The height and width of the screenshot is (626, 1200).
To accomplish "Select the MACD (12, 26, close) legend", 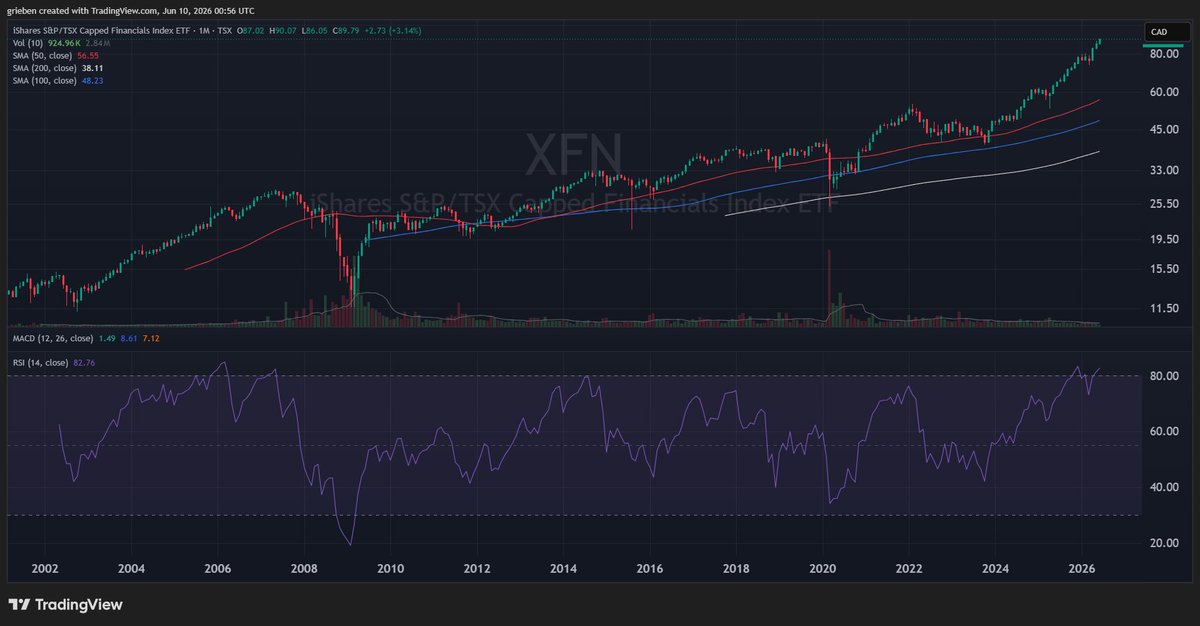I will coord(51,338).
